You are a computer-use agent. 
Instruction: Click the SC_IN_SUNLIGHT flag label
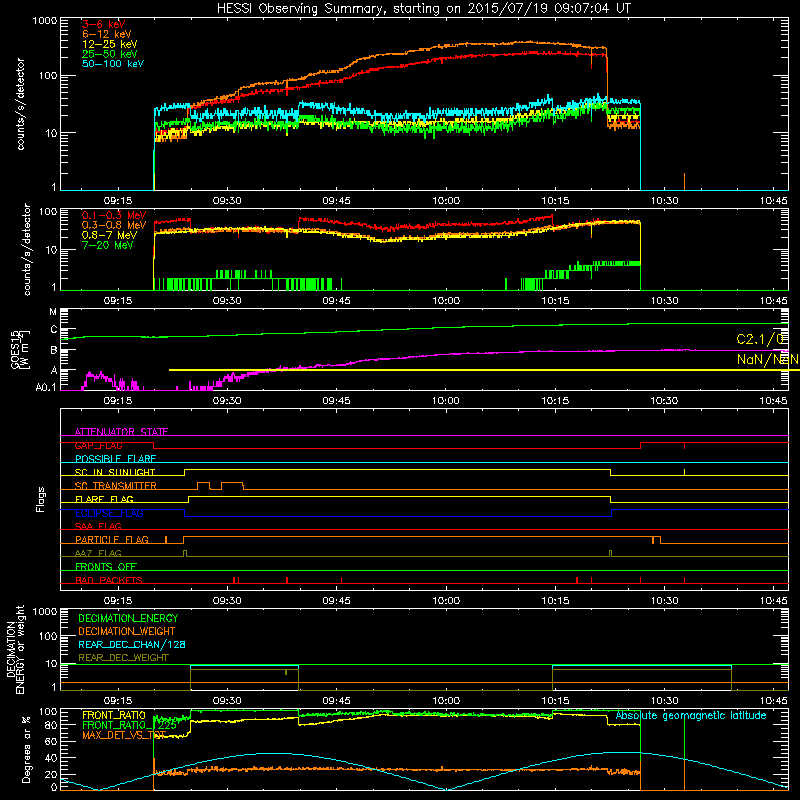115,472
